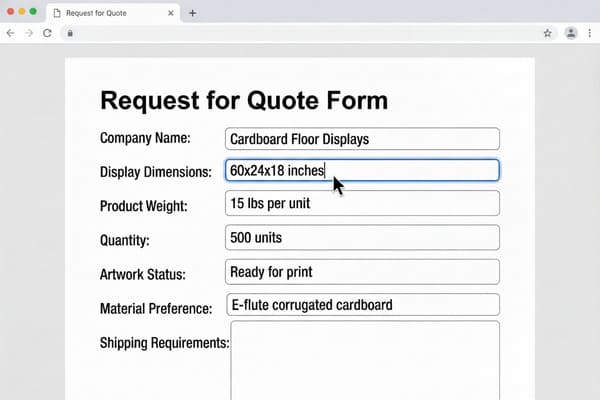Click the Artwork Status input field
This screenshot has width=600, height=400.
click(362, 272)
